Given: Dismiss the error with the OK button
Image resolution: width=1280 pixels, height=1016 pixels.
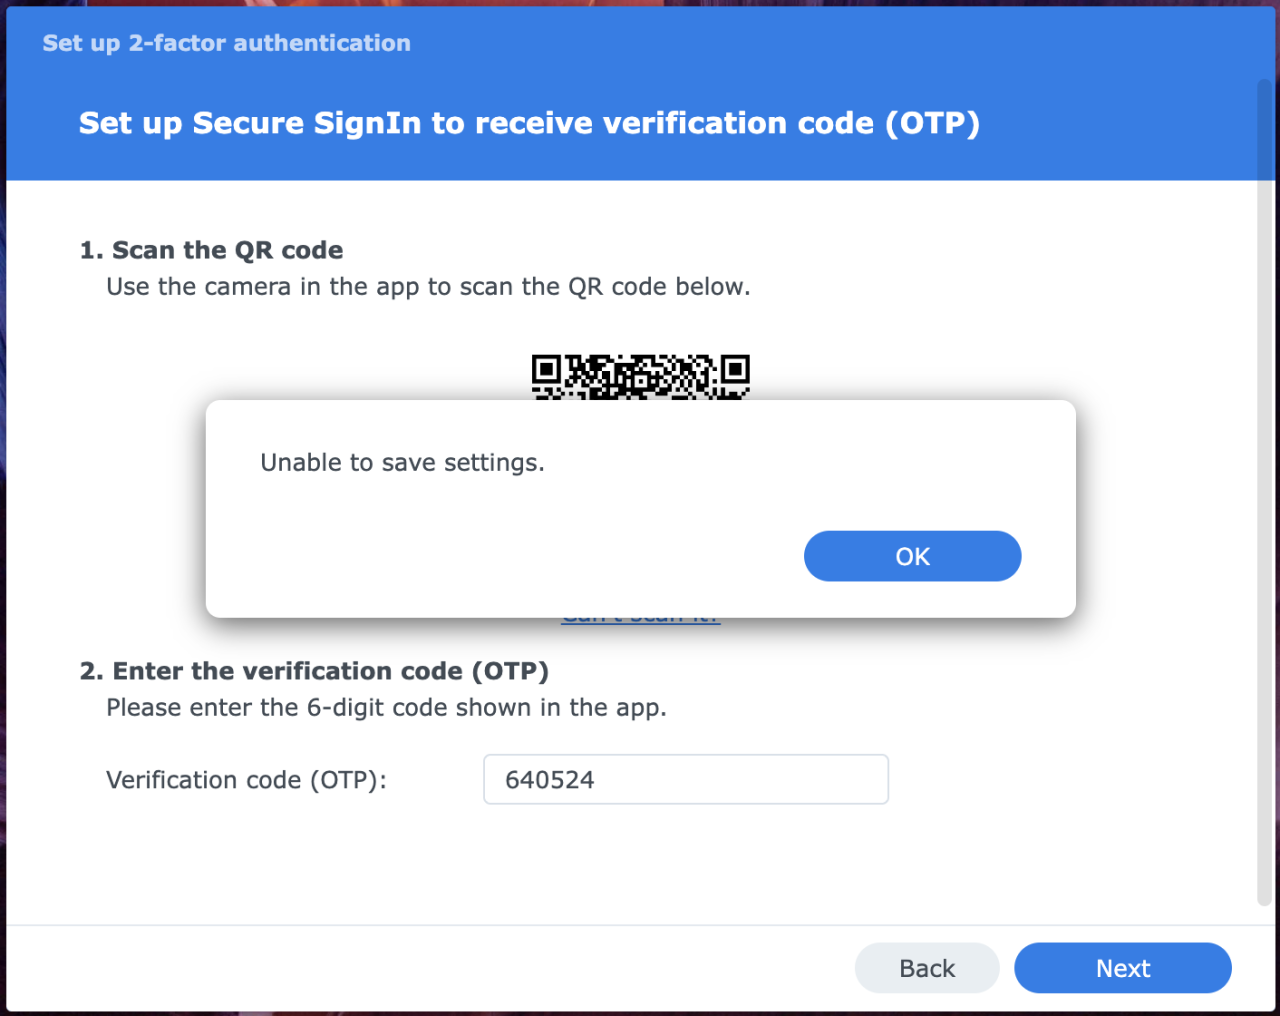Looking at the screenshot, I should (912, 556).
